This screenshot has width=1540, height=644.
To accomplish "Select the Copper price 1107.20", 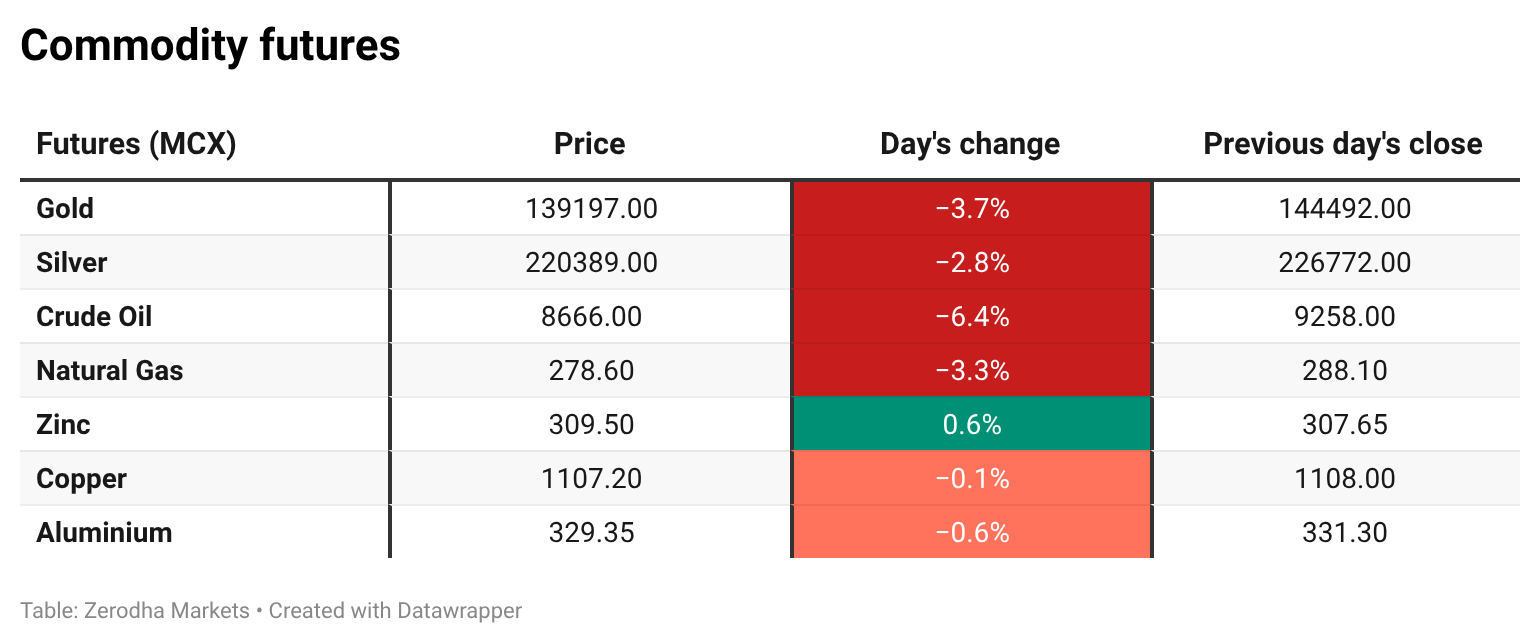I will pyautogui.click(x=591, y=479).
